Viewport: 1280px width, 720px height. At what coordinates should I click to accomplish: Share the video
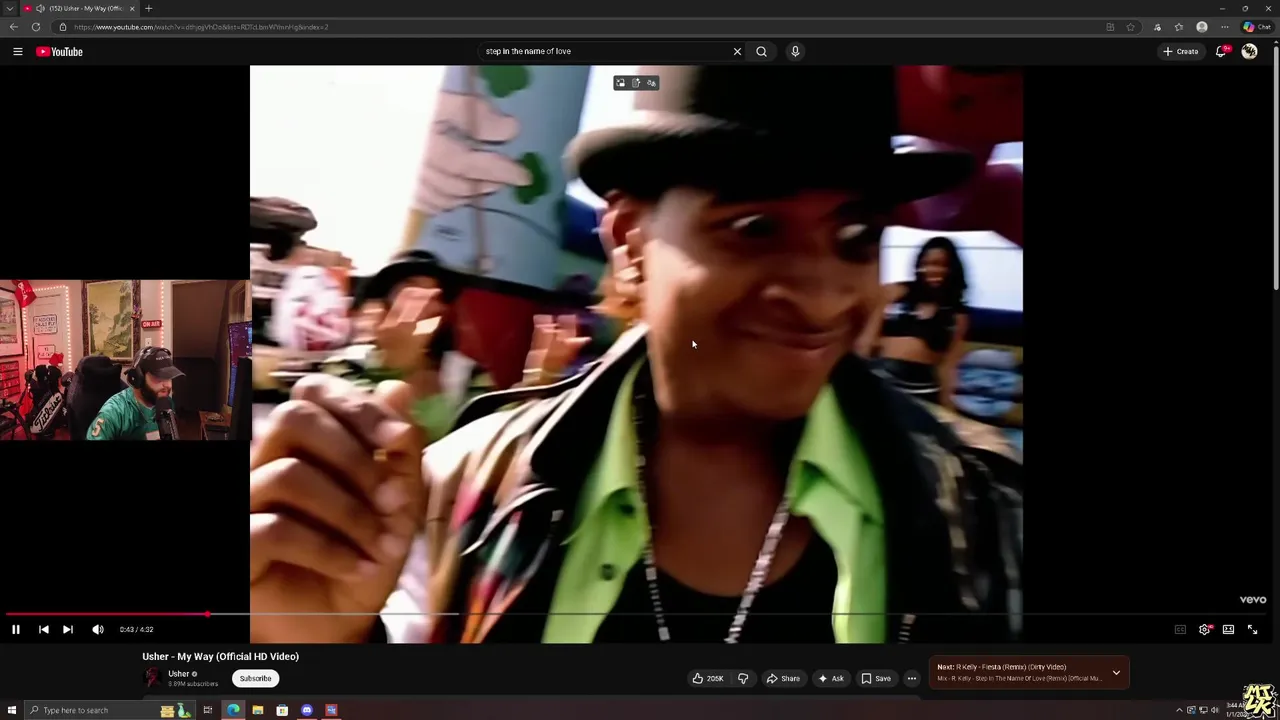[783, 678]
